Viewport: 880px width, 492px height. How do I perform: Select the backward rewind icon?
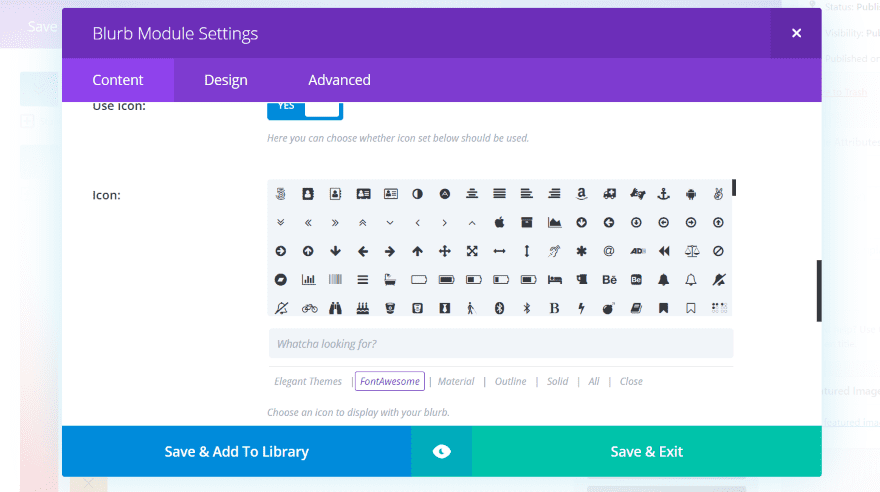pos(663,251)
